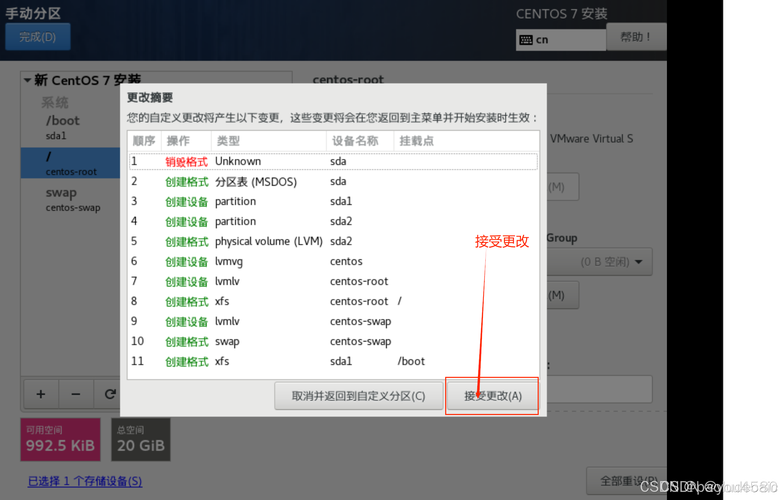This screenshot has height=500, width=779.
Task: Select the / centos-root mount point
Action: click(71, 163)
